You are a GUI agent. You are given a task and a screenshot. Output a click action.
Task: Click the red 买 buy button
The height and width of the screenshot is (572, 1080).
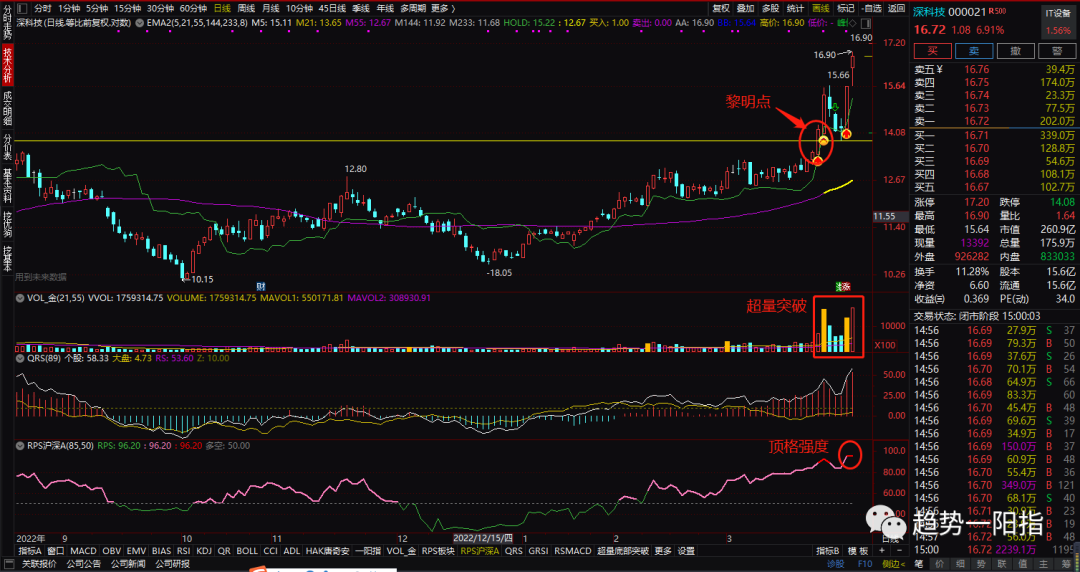click(933, 51)
